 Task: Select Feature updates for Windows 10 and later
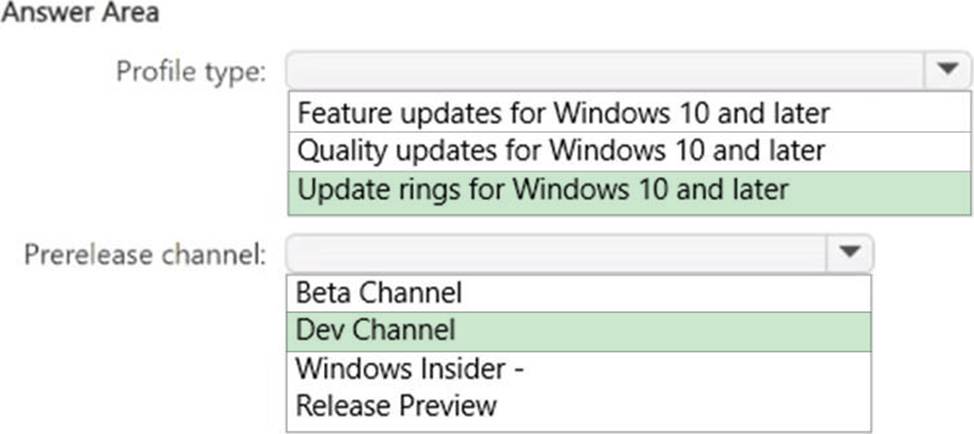tap(564, 113)
